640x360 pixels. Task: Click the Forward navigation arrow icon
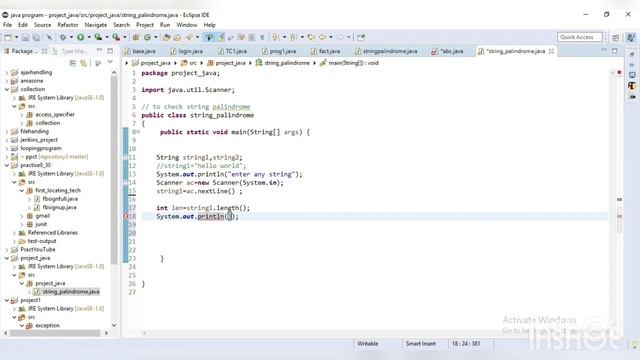pos(340,38)
